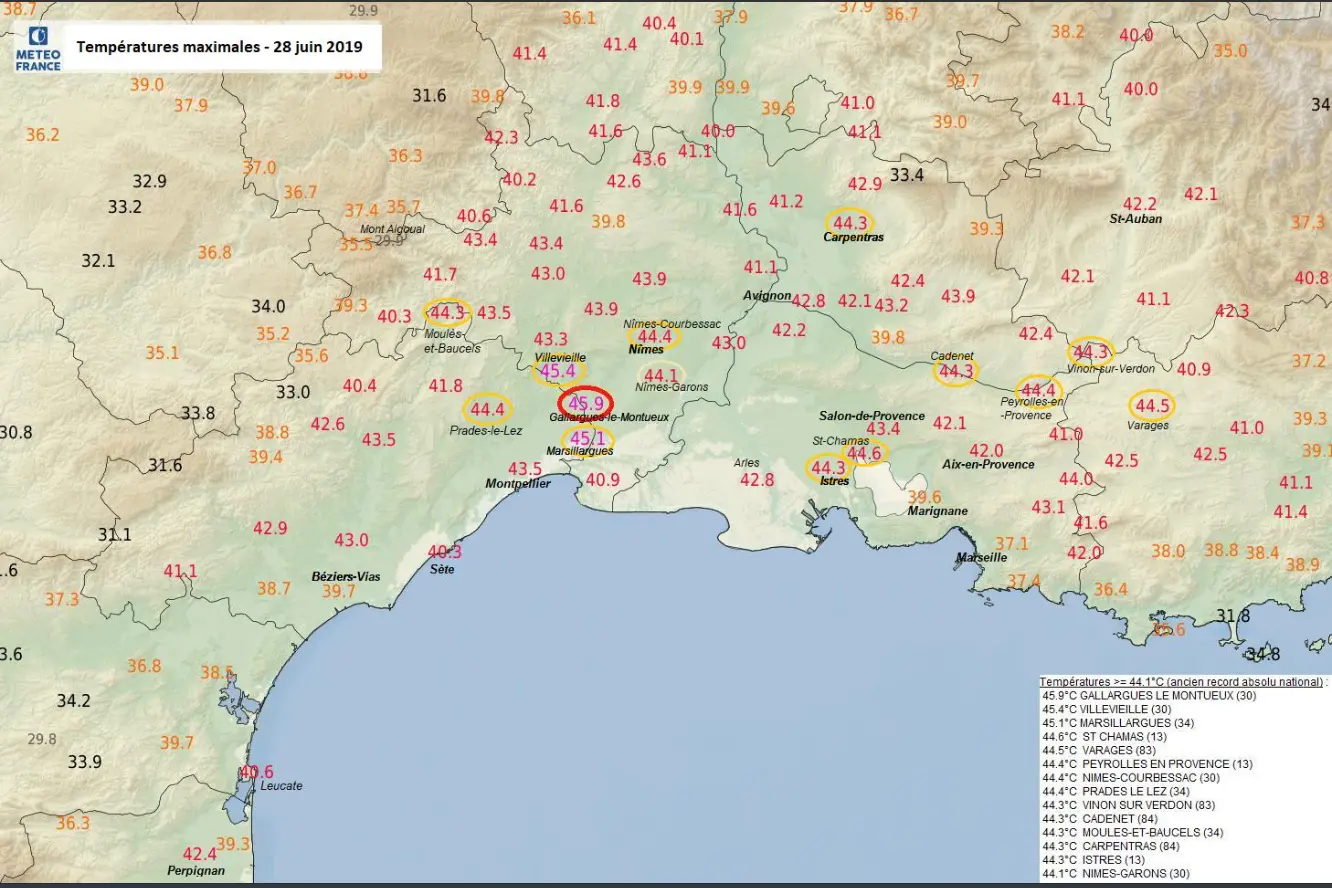Select the Avignon city label

[x=767, y=296]
